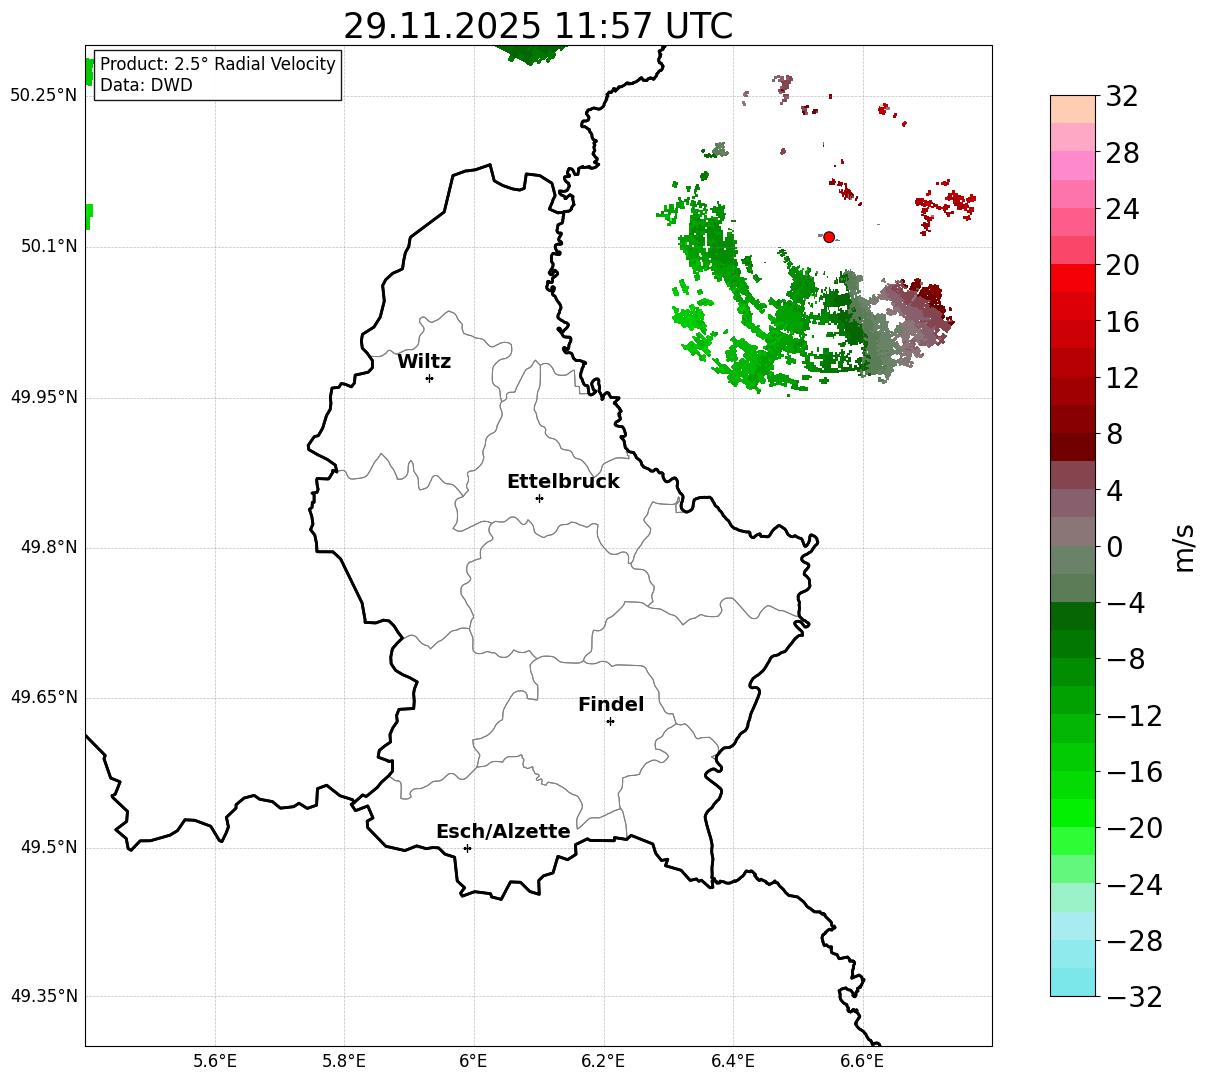Click the colorbar value 32

coord(1122,97)
